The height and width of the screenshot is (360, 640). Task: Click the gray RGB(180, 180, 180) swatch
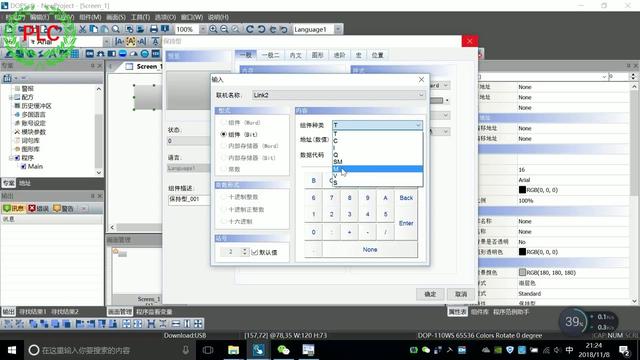coord(522,272)
